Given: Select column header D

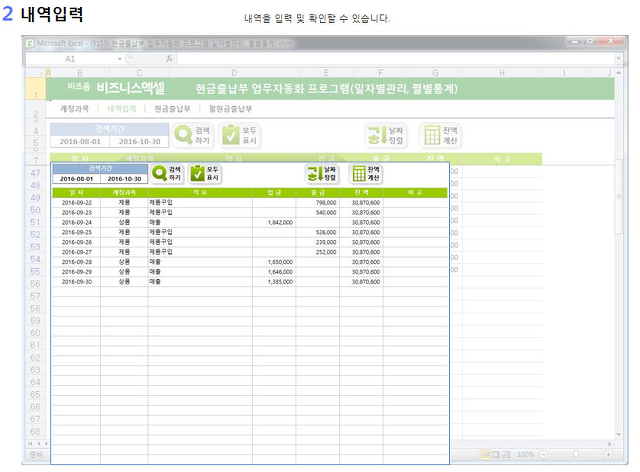Looking at the screenshot, I should 234,73.
